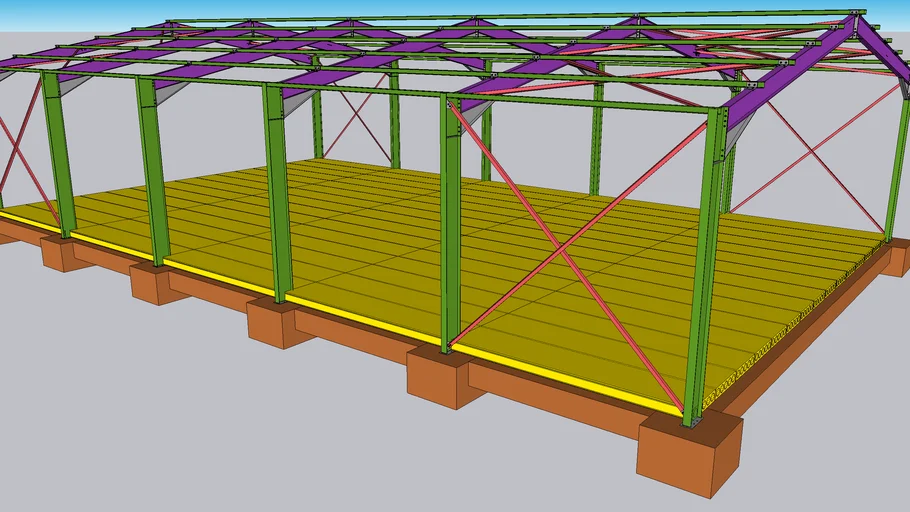910x512 pixels.
Task: Select the right side edge of the yellow floor
Action: [800, 320]
